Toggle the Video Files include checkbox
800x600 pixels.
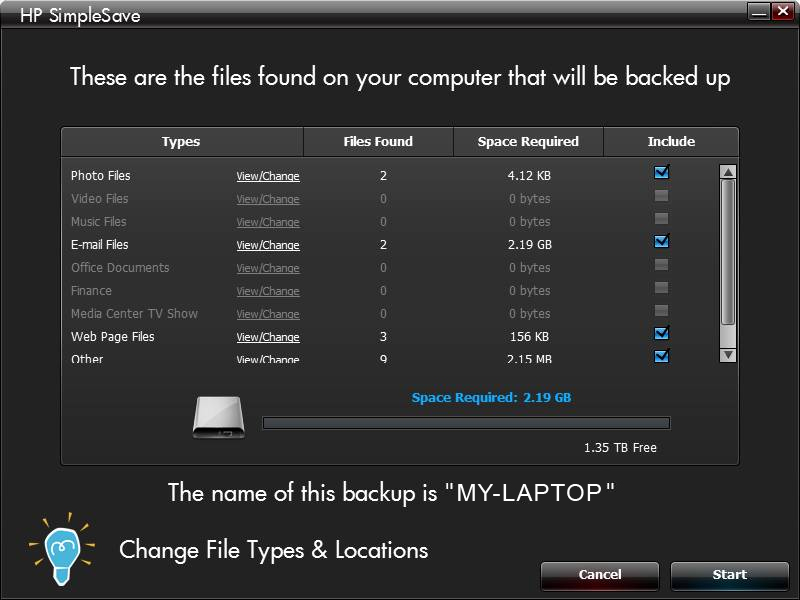point(661,195)
